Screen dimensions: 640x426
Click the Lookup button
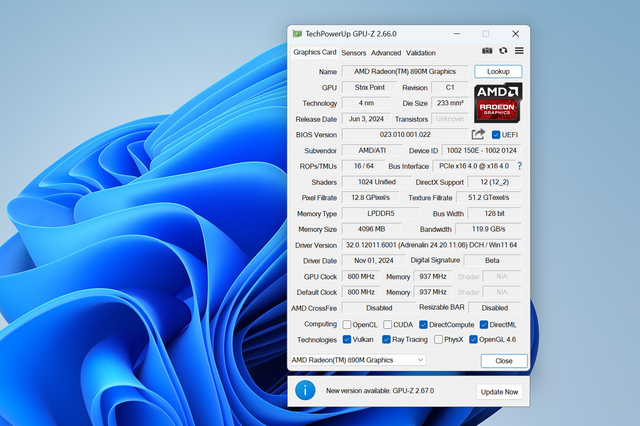[498, 71]
